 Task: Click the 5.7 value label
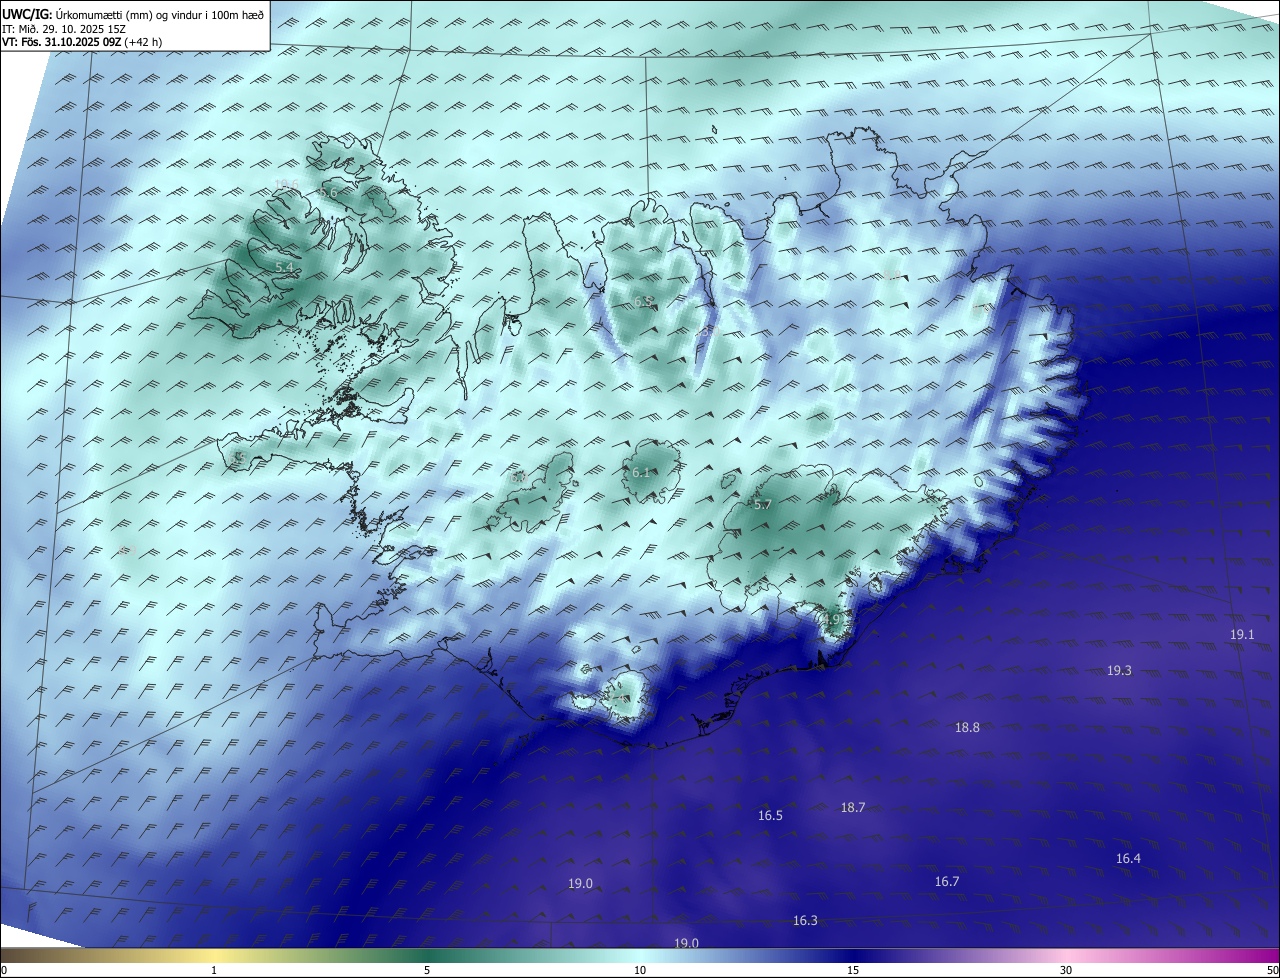pyautogui.click(x=762, y=504)
